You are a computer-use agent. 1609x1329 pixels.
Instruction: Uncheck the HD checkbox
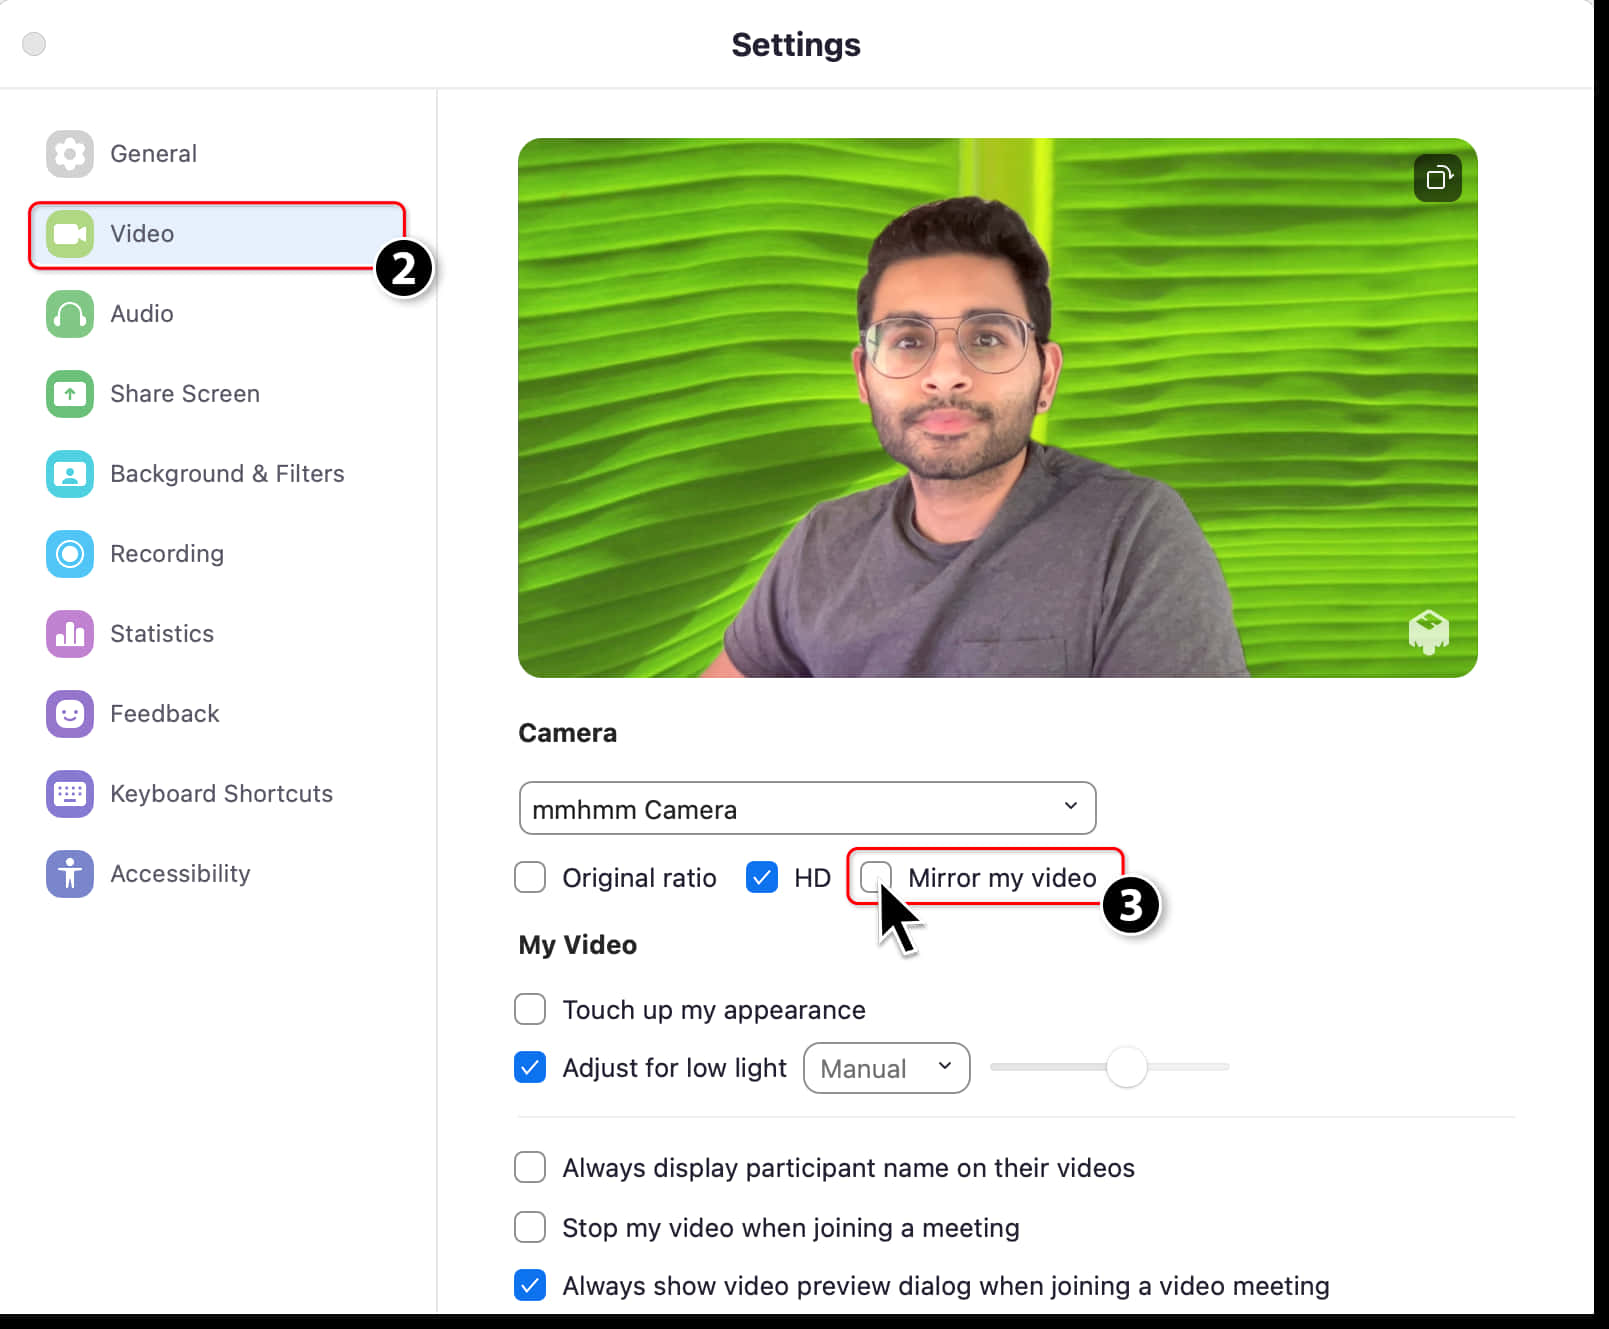[762, 877]
